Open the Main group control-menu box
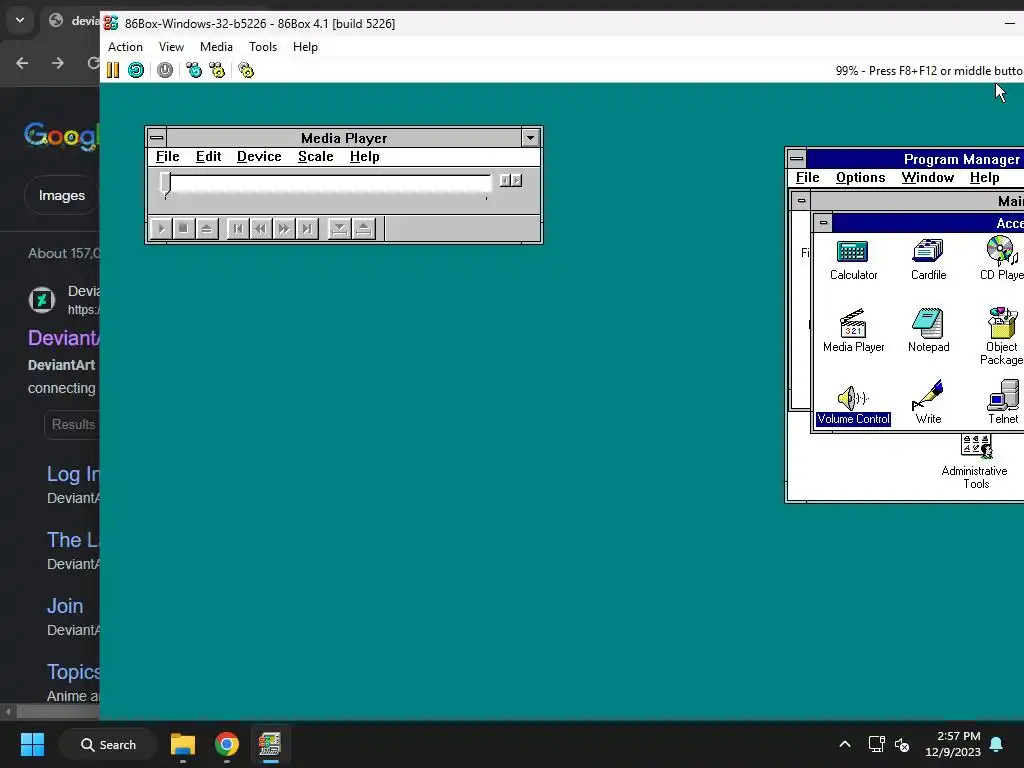The height and width of the screenshot is (768, 1024). pyautogui.click(x=801, y=201)
